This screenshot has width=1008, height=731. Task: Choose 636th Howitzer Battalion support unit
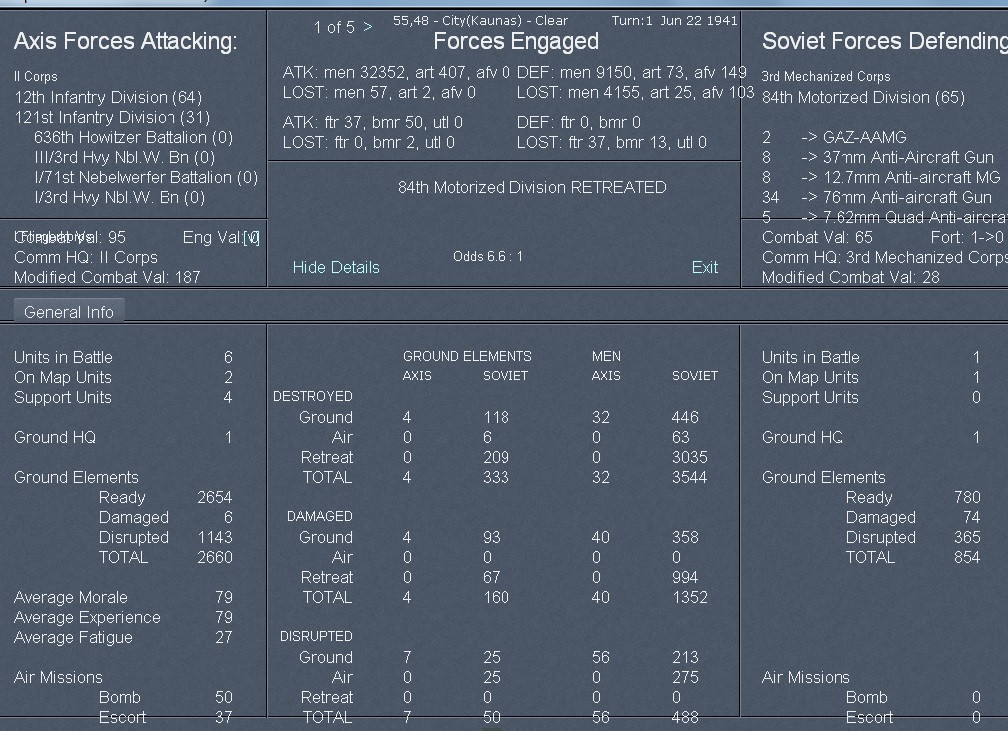[x=133, y=138]
